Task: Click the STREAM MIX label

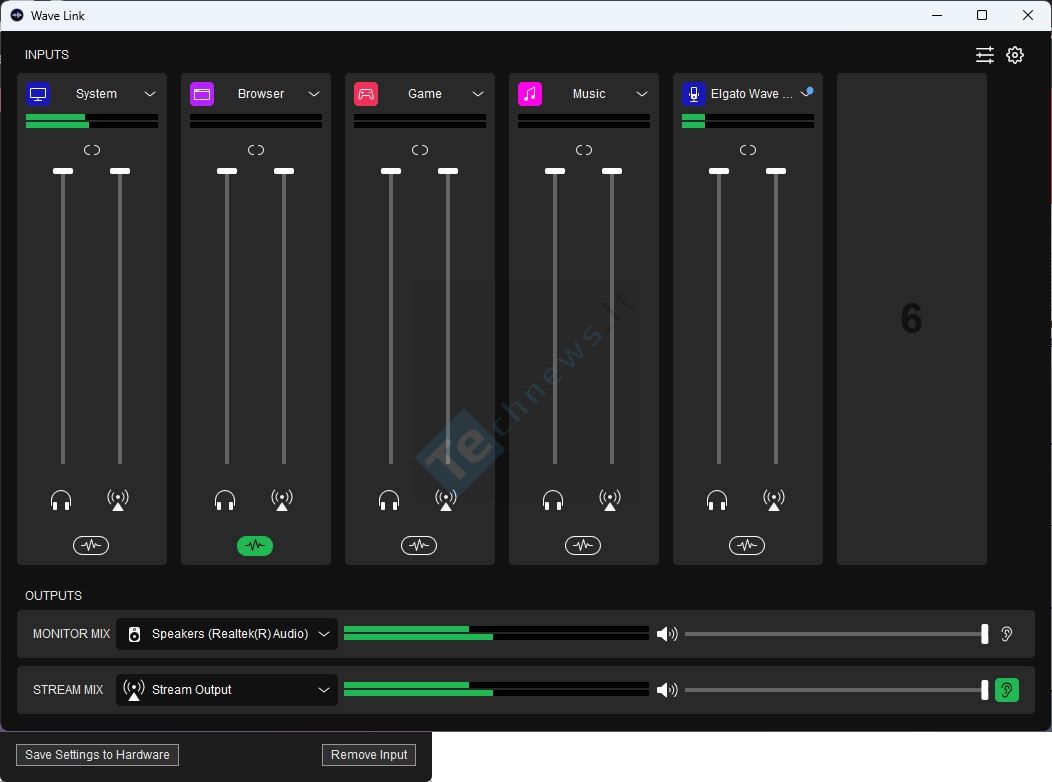Action: tap(68, 690)
